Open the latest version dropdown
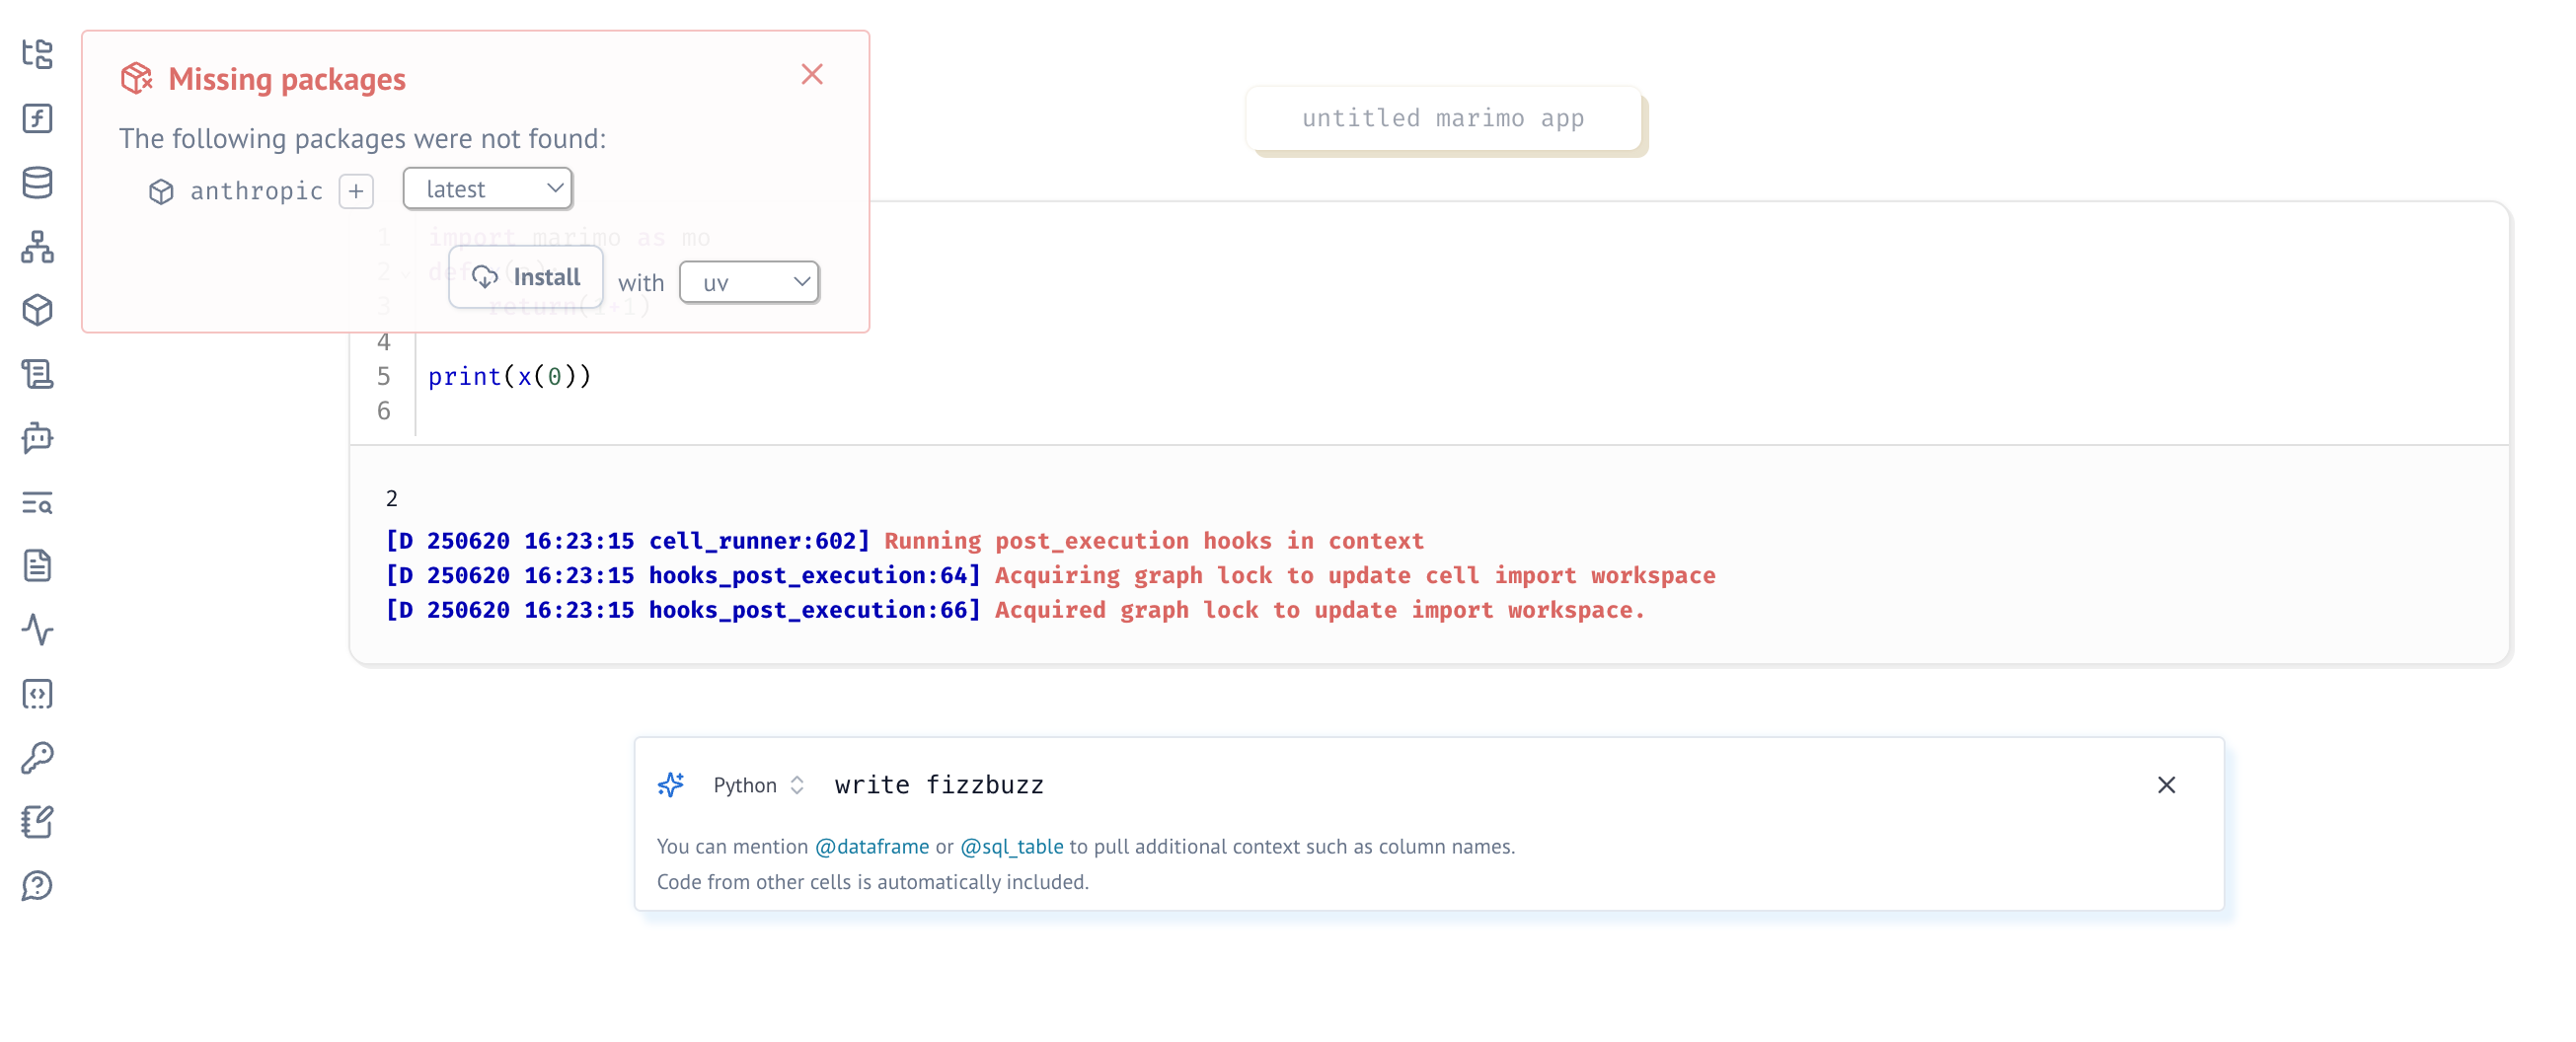This screenshot has width=2576, height=1042. click(488, 189)
